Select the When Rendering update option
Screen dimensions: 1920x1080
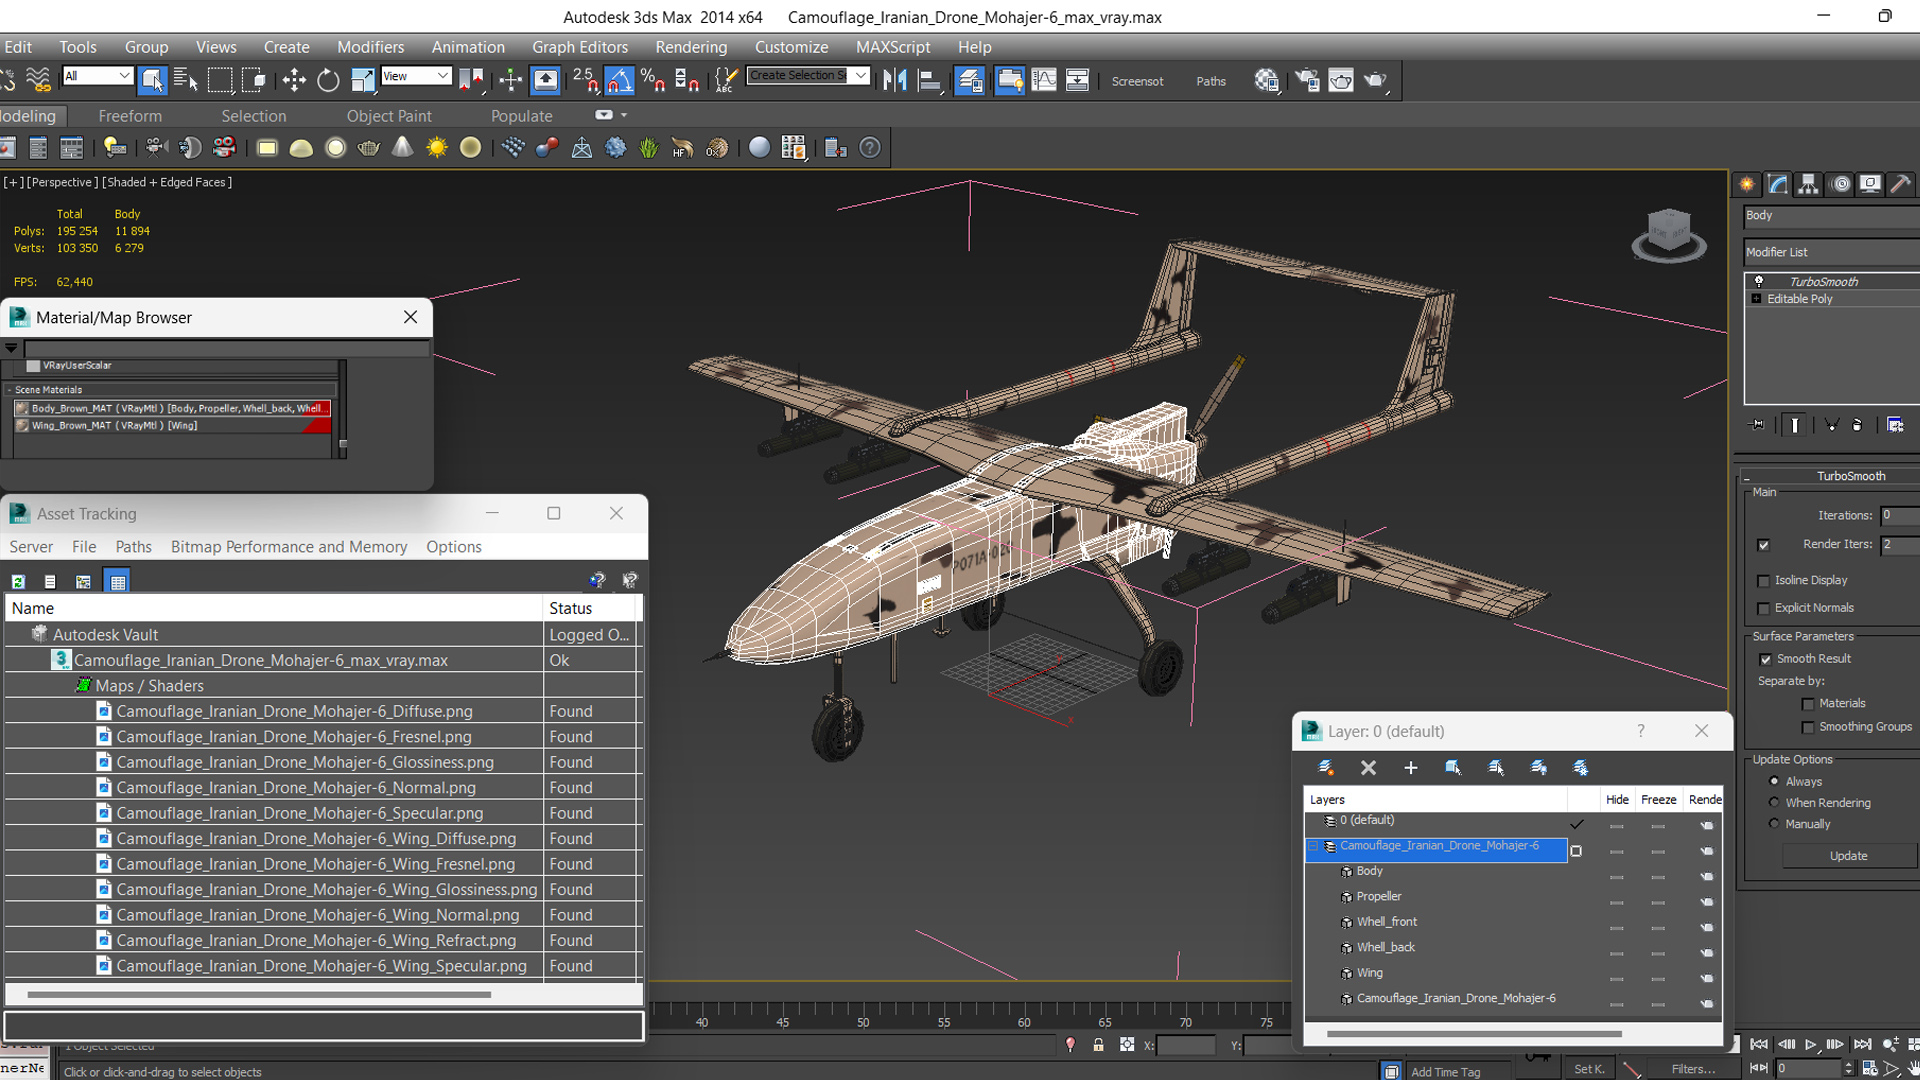(1774, 802)
